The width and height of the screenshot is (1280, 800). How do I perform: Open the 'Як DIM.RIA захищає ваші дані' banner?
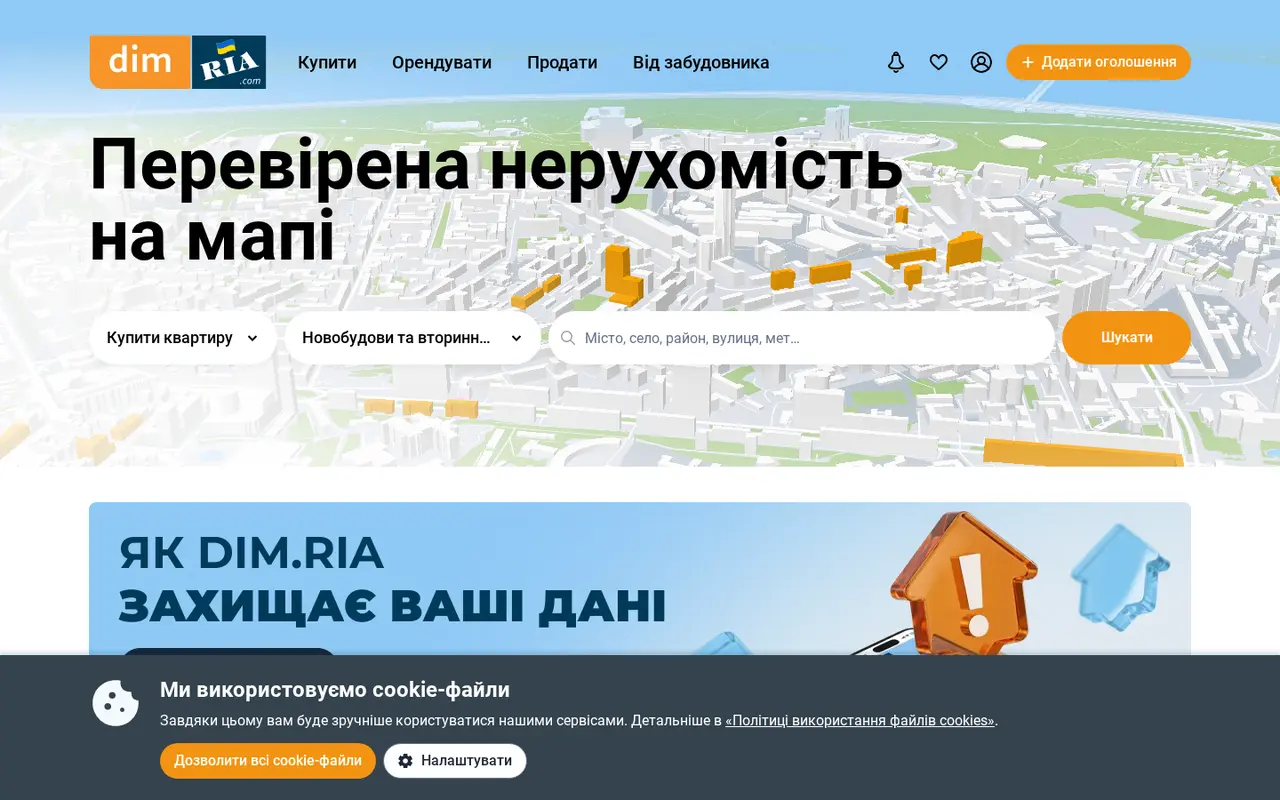coord(640,579)
